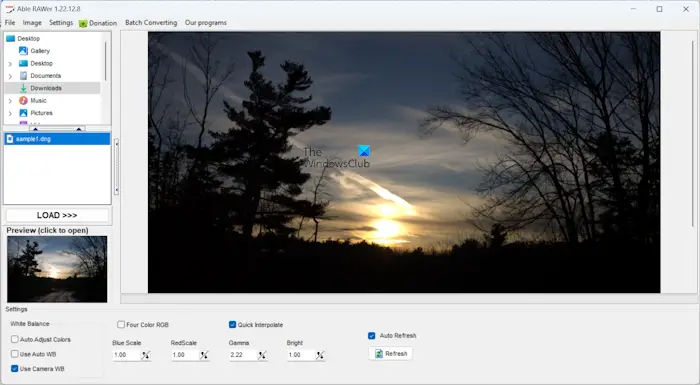Viewport: 700px width, 385px height.
Task: Click the Bright value field
Action: pyautogui.click(x=301, y=355)
